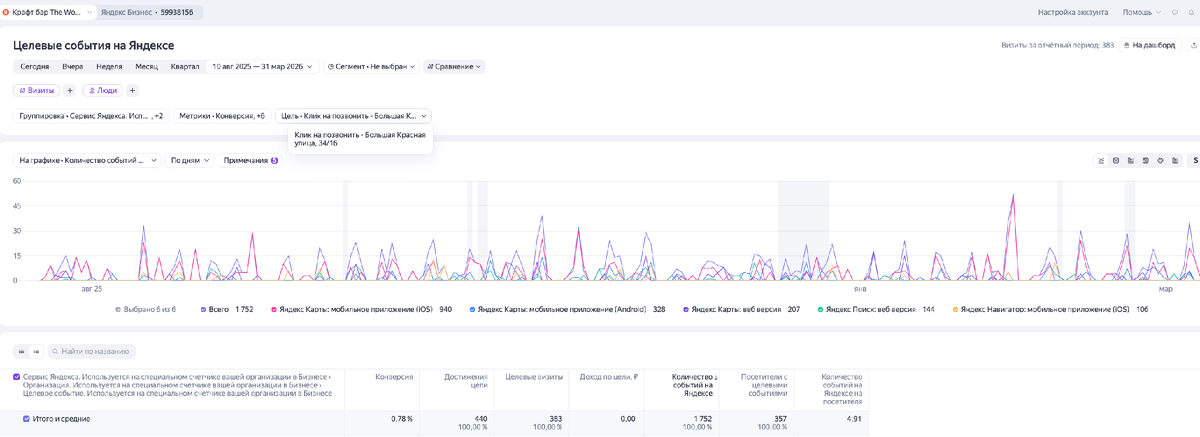Select the Месяц period tab
1200x437 pixels.
pyautogui.click(x=146, y=66)
